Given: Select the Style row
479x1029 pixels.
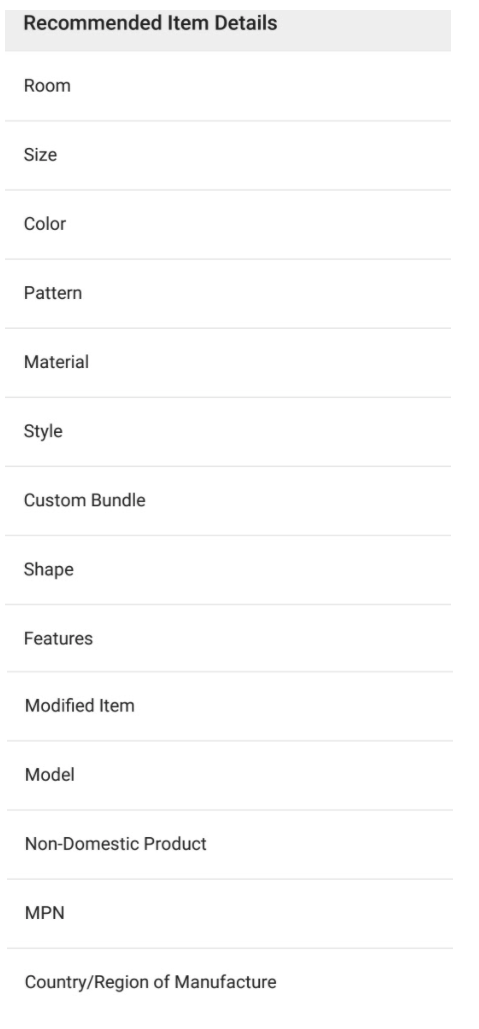Looking at the screenshot, I should click(x=228, y=432).
